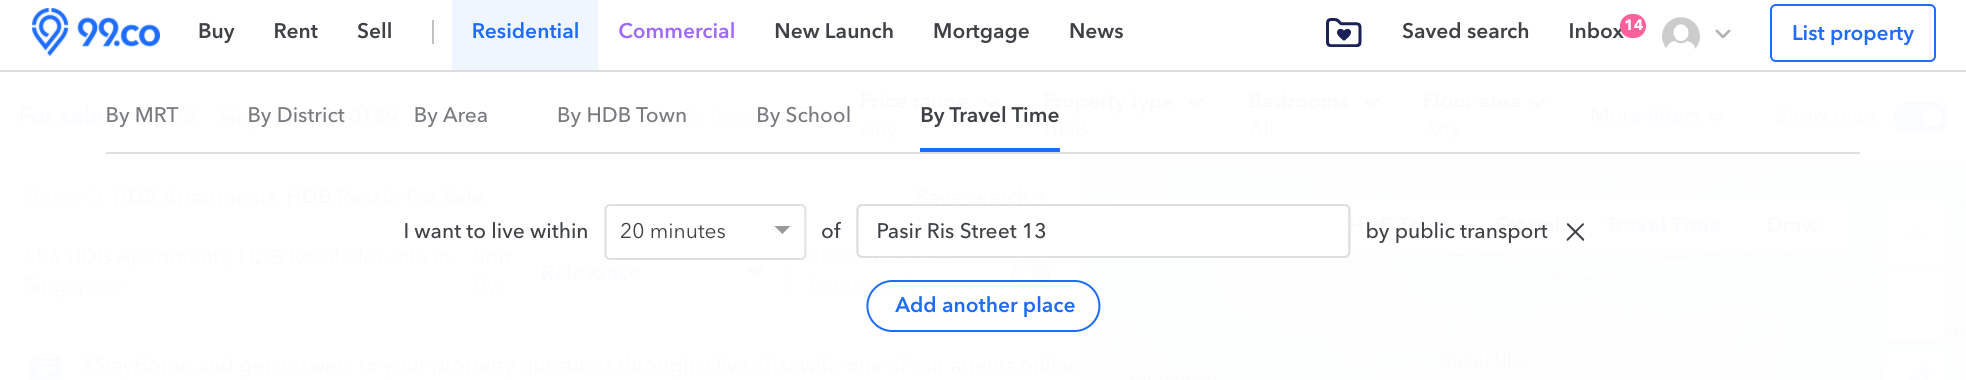This screenshot has width=1966, height=380.
Task: Choose the By School tab
Action: [804, 115]
